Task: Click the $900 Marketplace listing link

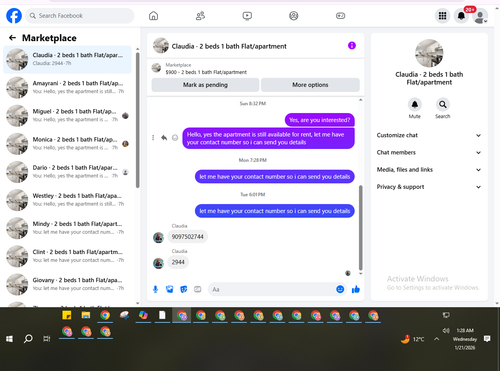Action: (206, 72)
